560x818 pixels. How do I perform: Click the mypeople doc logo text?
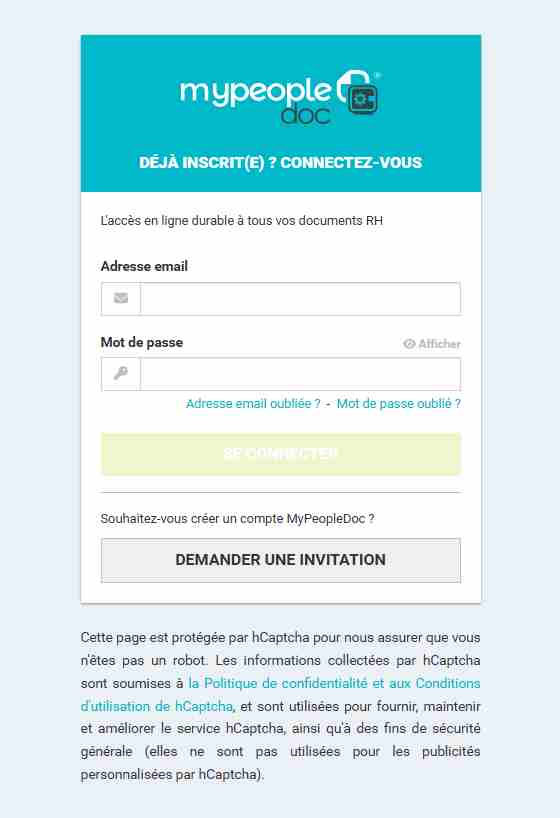[256, 101]
